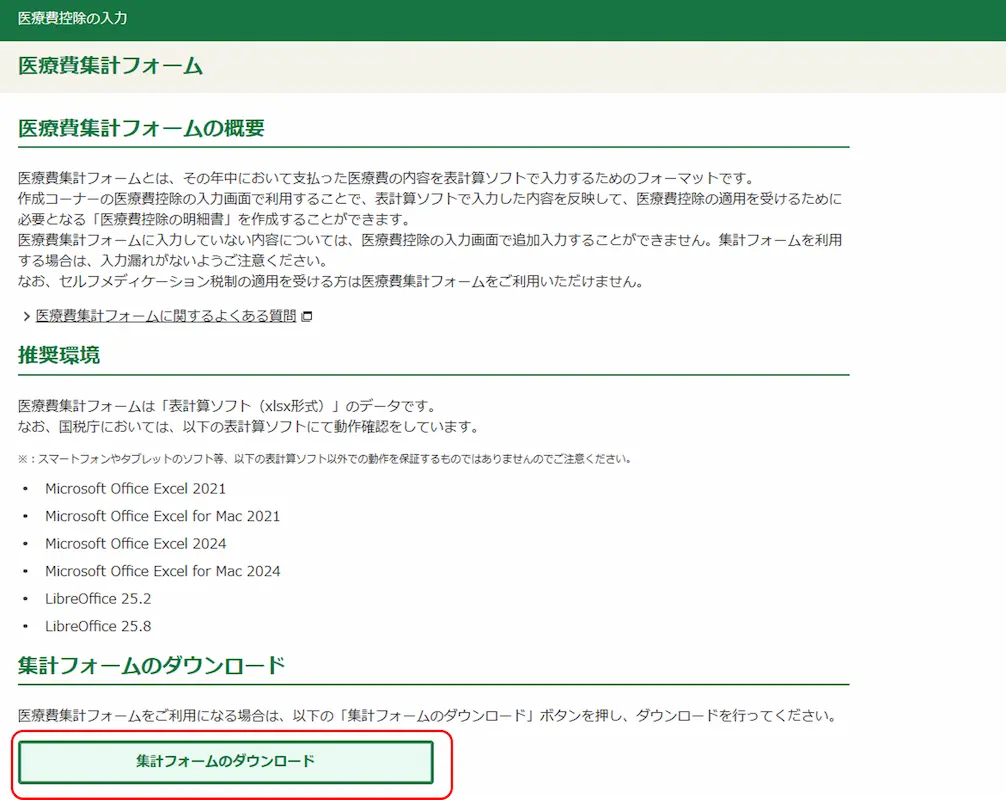Click the LibreOffice 25.2 list item

[x=98, y=599]
